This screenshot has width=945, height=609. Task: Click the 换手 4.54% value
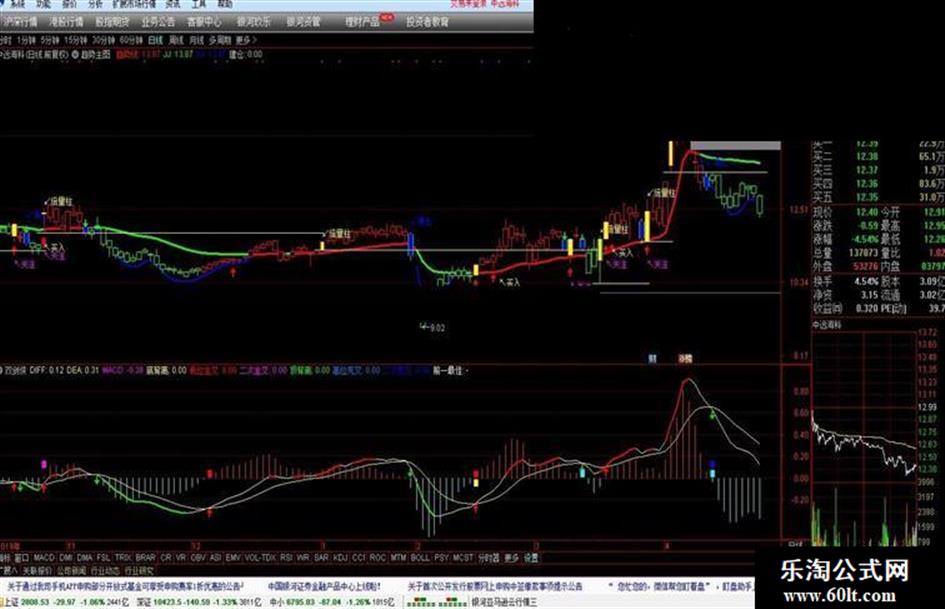865,281
